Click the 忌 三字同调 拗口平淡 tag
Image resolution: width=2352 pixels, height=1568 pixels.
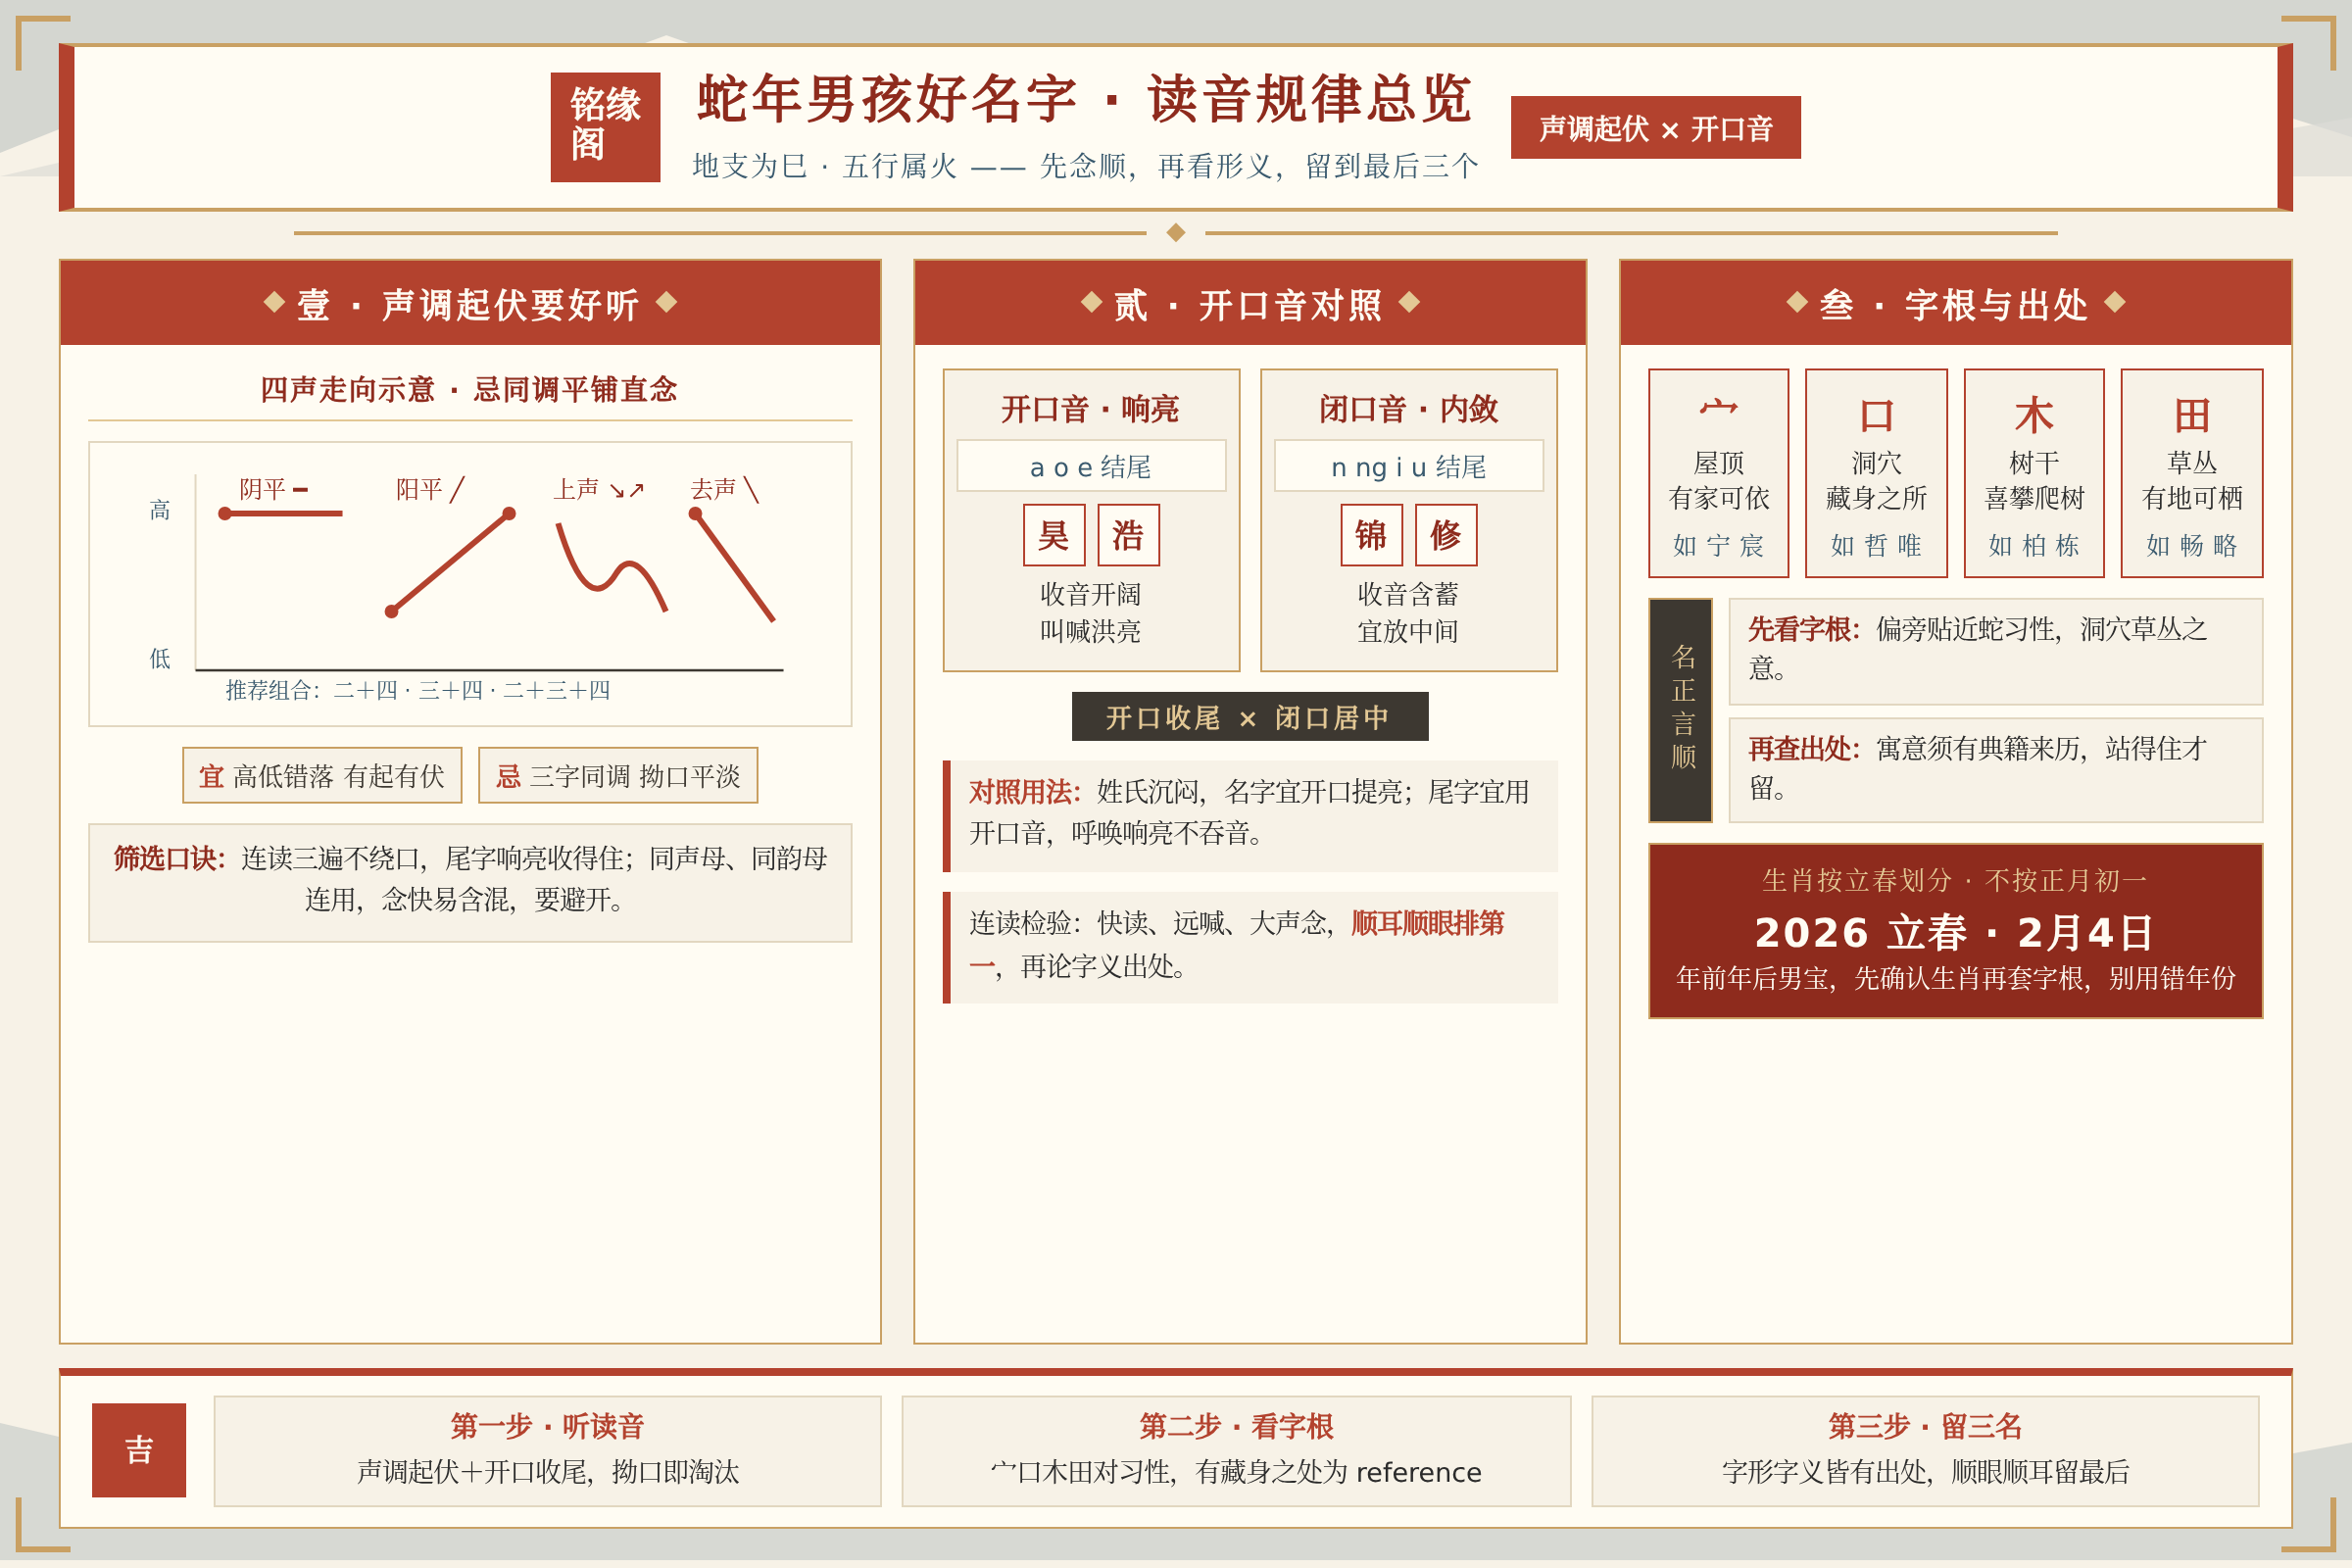[x=618, y=775]
